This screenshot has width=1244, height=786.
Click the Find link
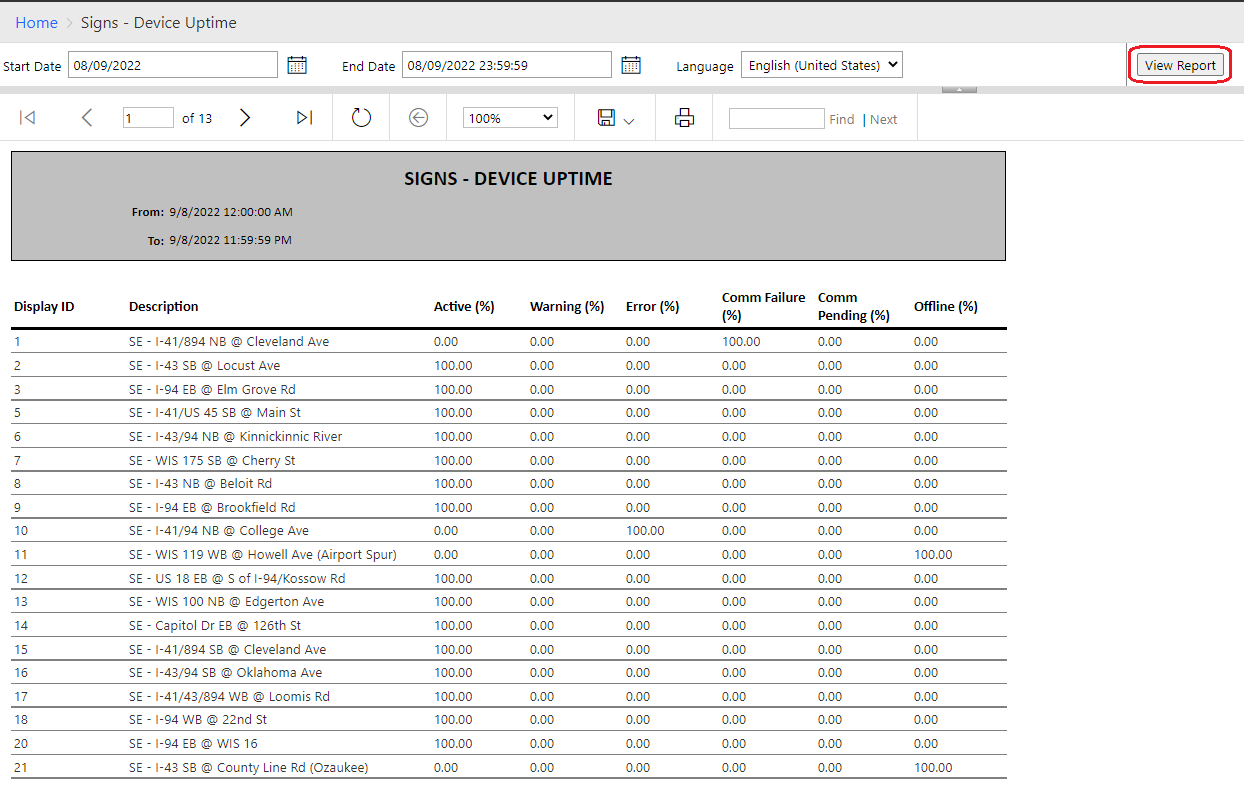click(842, 119)
